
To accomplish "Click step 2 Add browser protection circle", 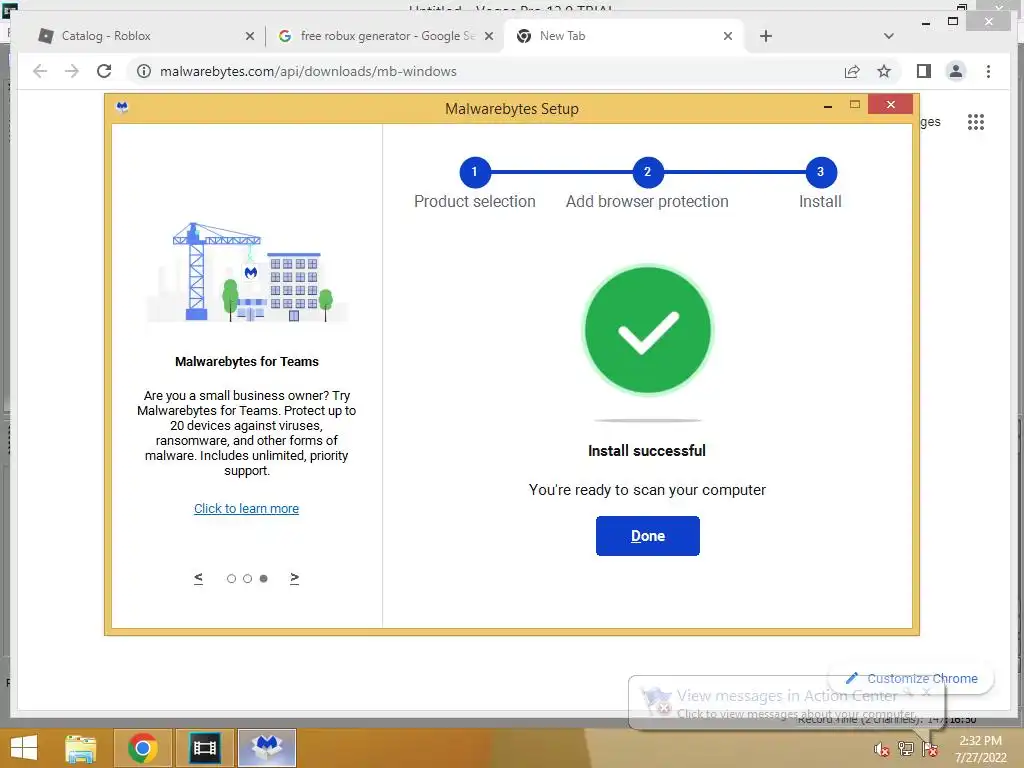I will click(648, 172).
